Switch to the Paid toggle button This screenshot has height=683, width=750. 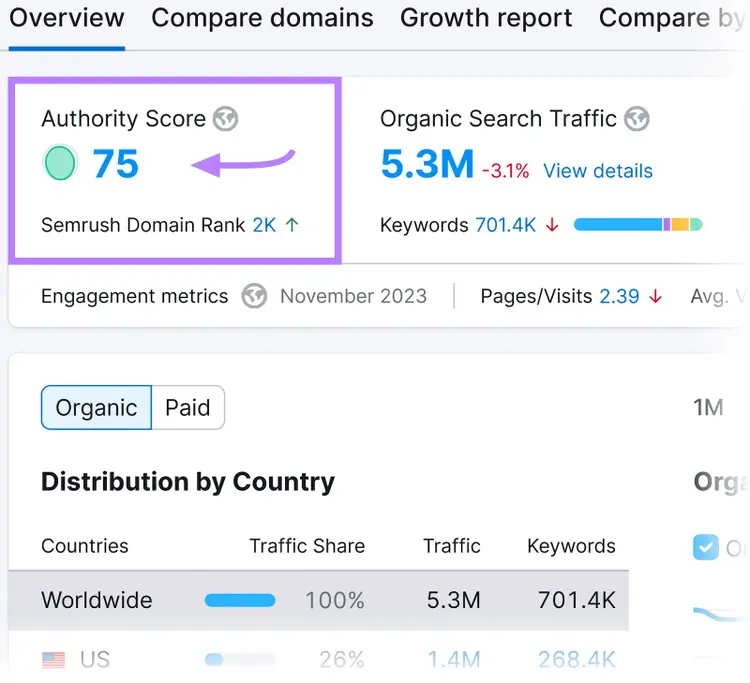click(188, 408)
